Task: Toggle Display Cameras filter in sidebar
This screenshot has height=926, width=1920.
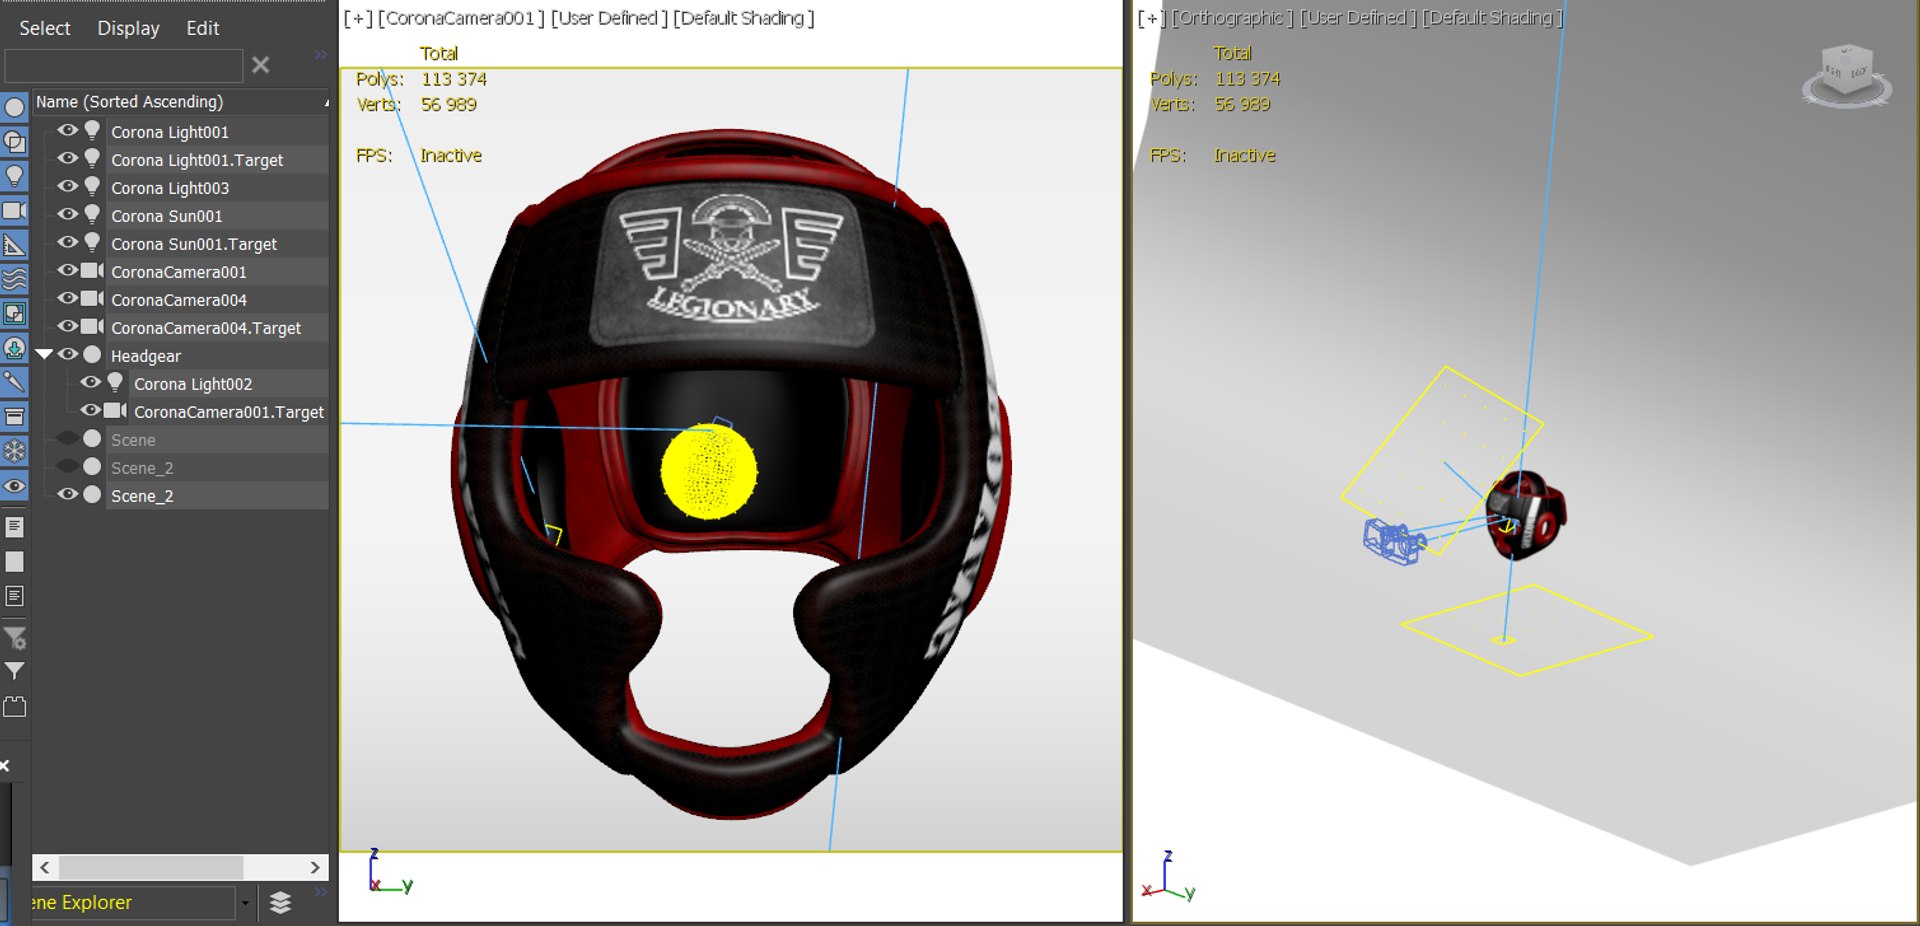Action: (x=14, y=210)
